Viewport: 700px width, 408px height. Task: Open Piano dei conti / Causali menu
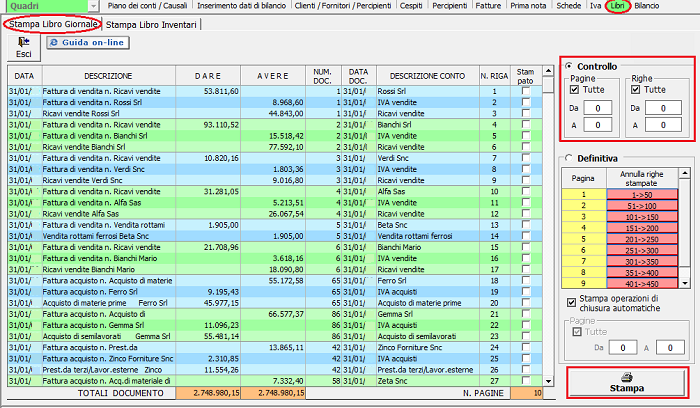click(x=147, y=6)
